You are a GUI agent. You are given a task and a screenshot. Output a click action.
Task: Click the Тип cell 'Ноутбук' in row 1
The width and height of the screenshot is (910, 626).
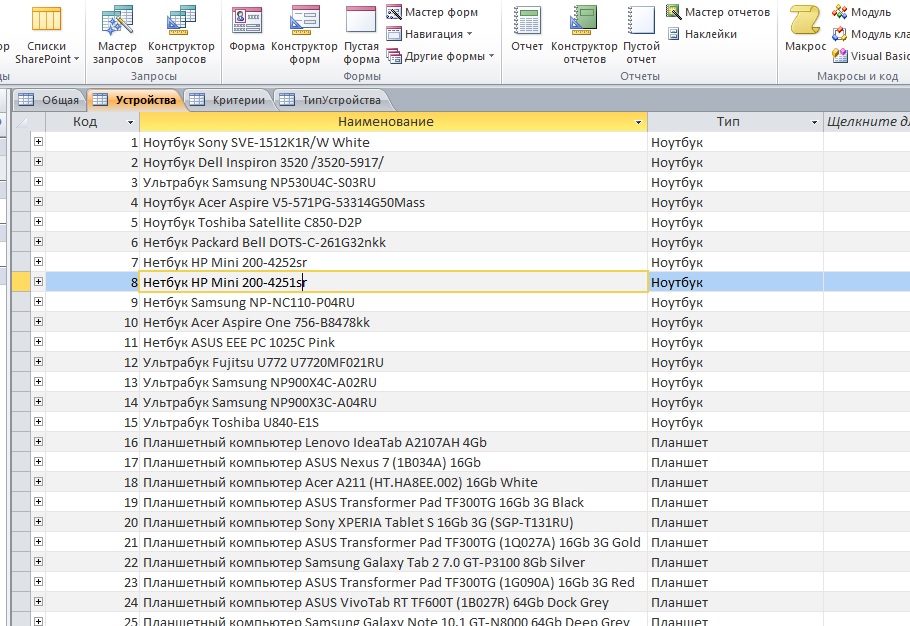pyautogui.click(x=735, y=142)
